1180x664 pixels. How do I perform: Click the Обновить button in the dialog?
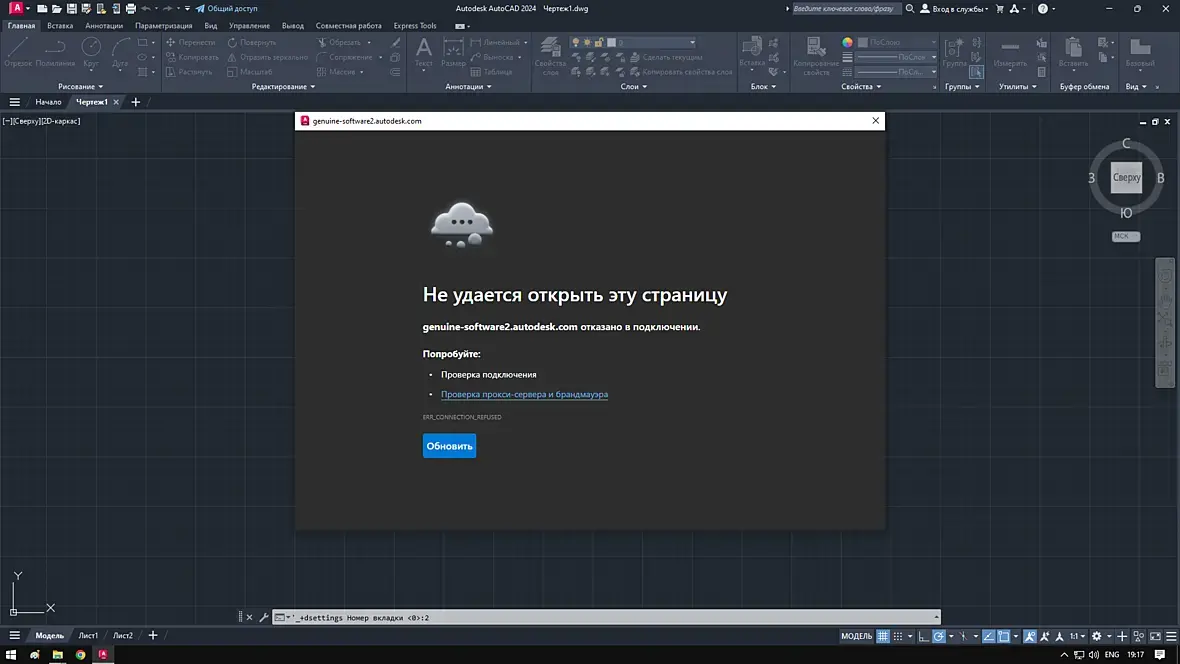[x=449, y=446]
